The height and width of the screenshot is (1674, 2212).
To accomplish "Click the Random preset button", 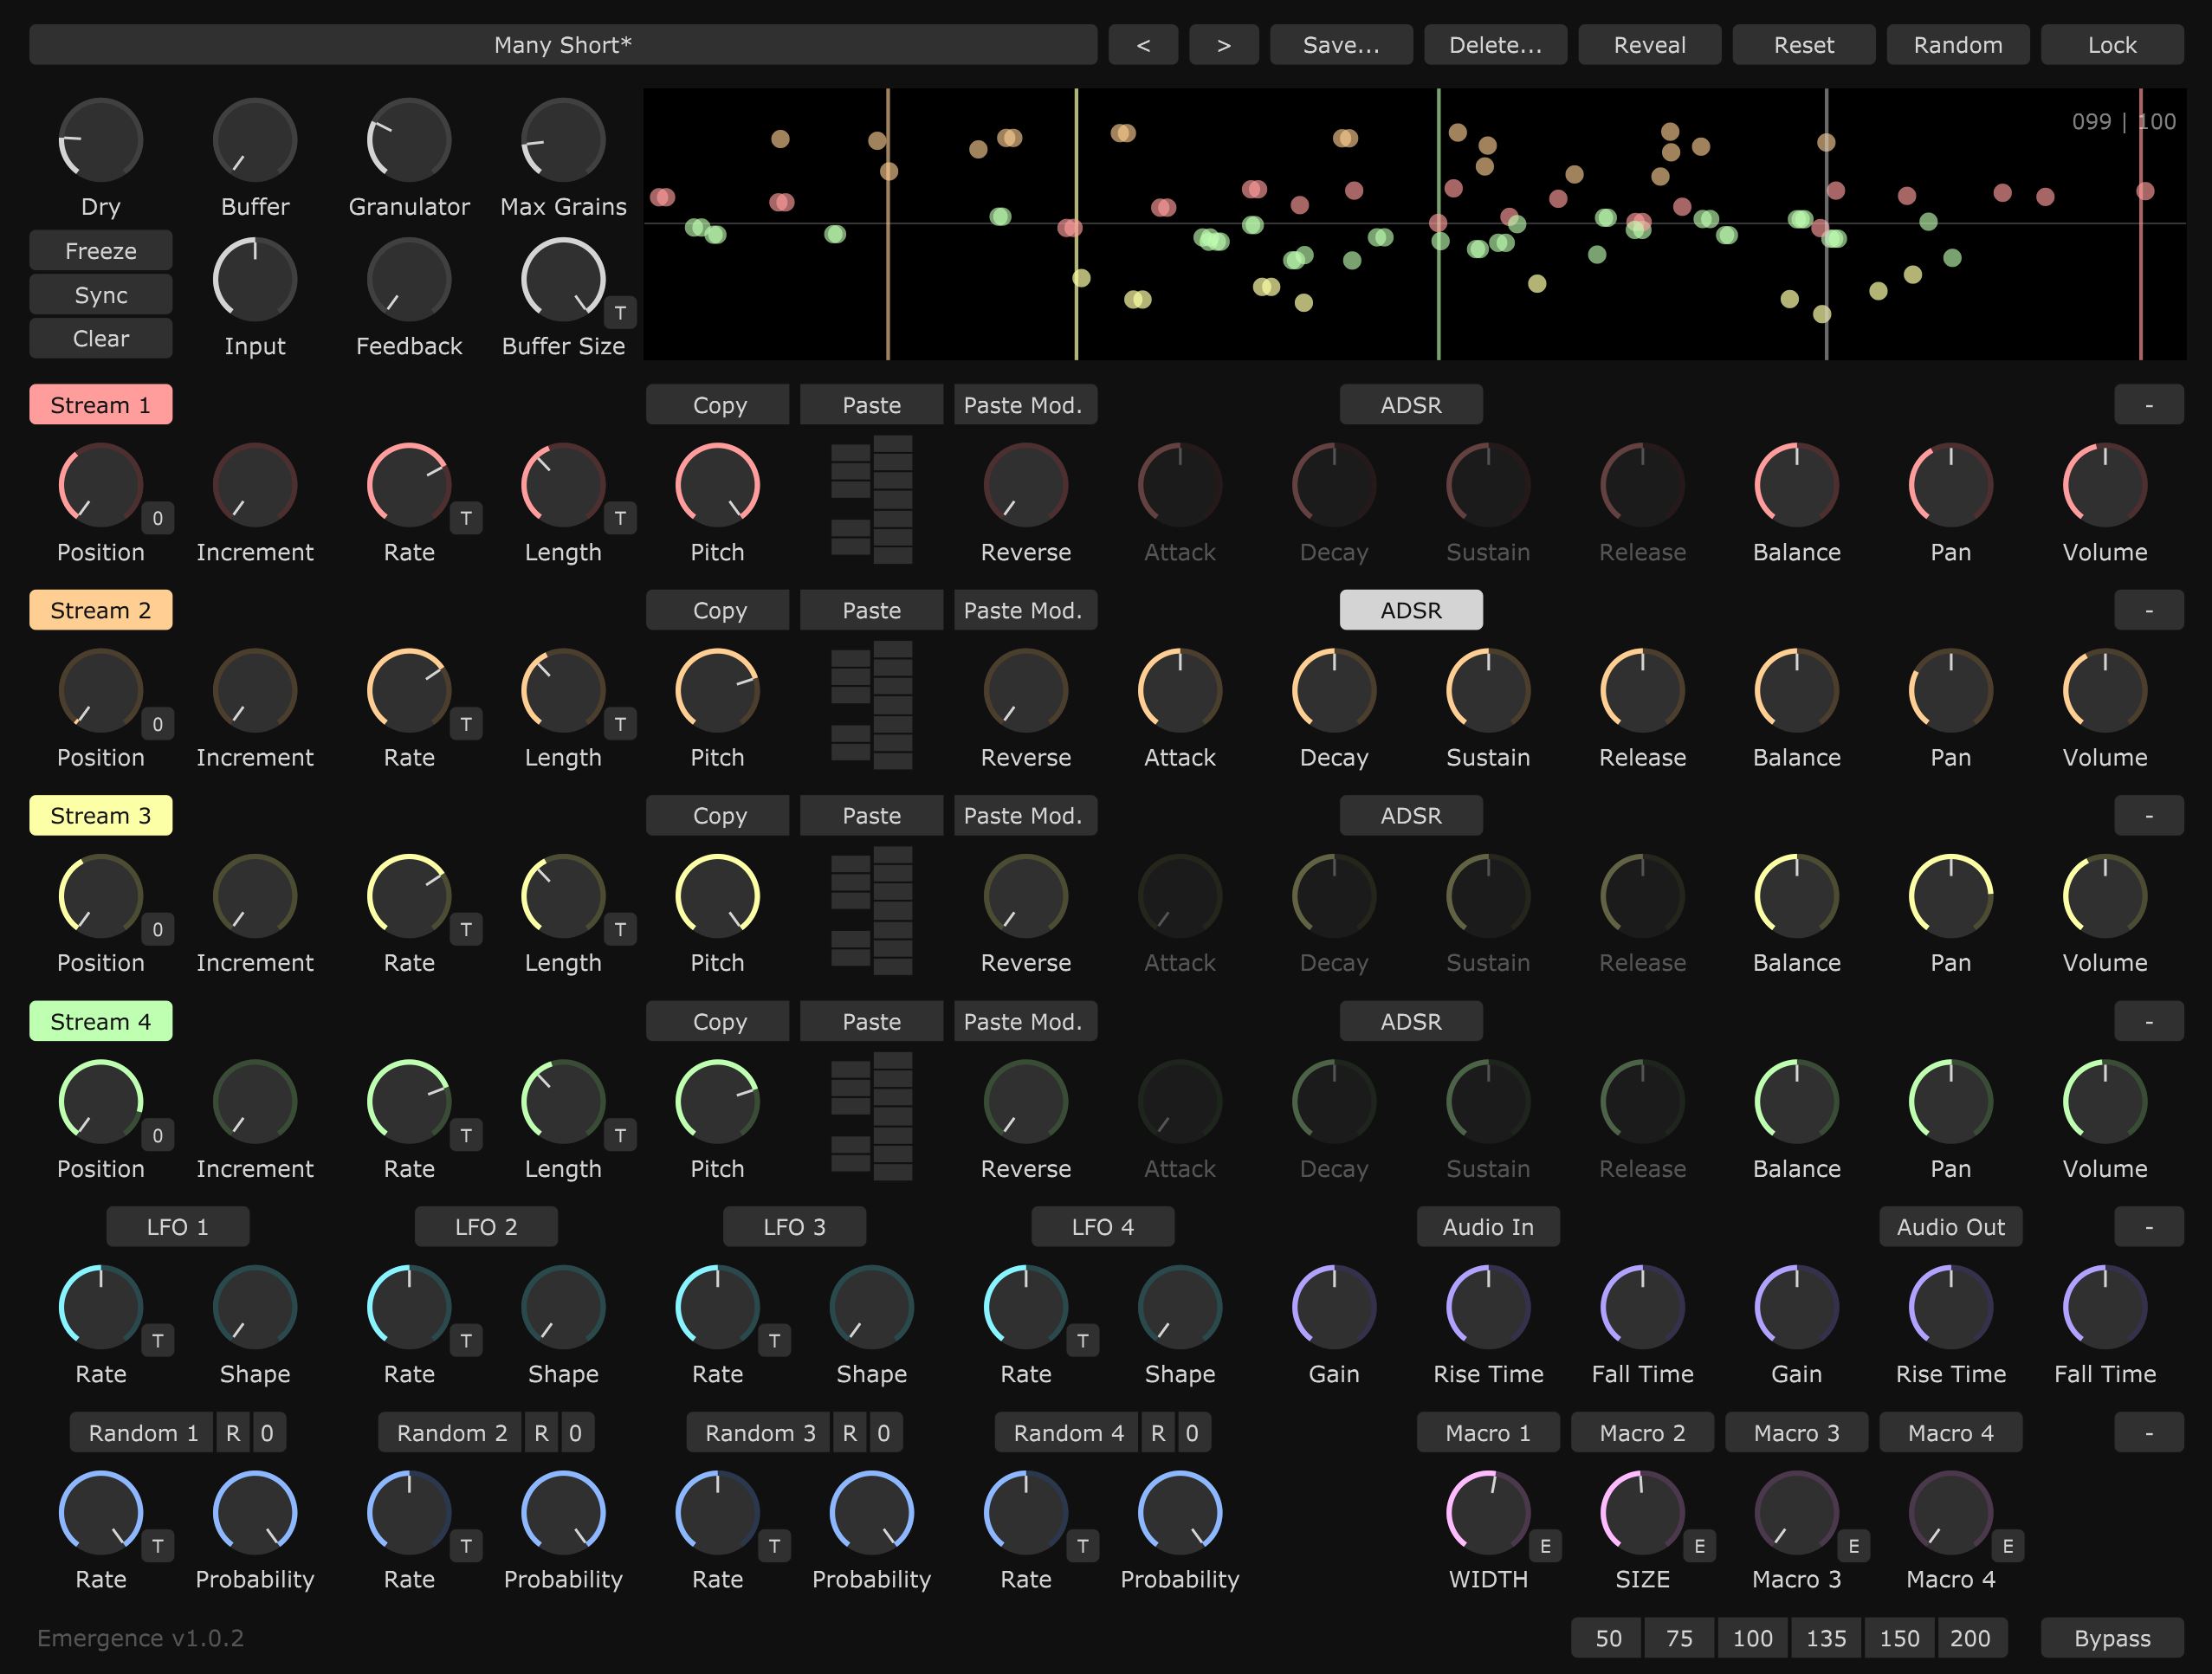I will click(x=1957, y=45).
